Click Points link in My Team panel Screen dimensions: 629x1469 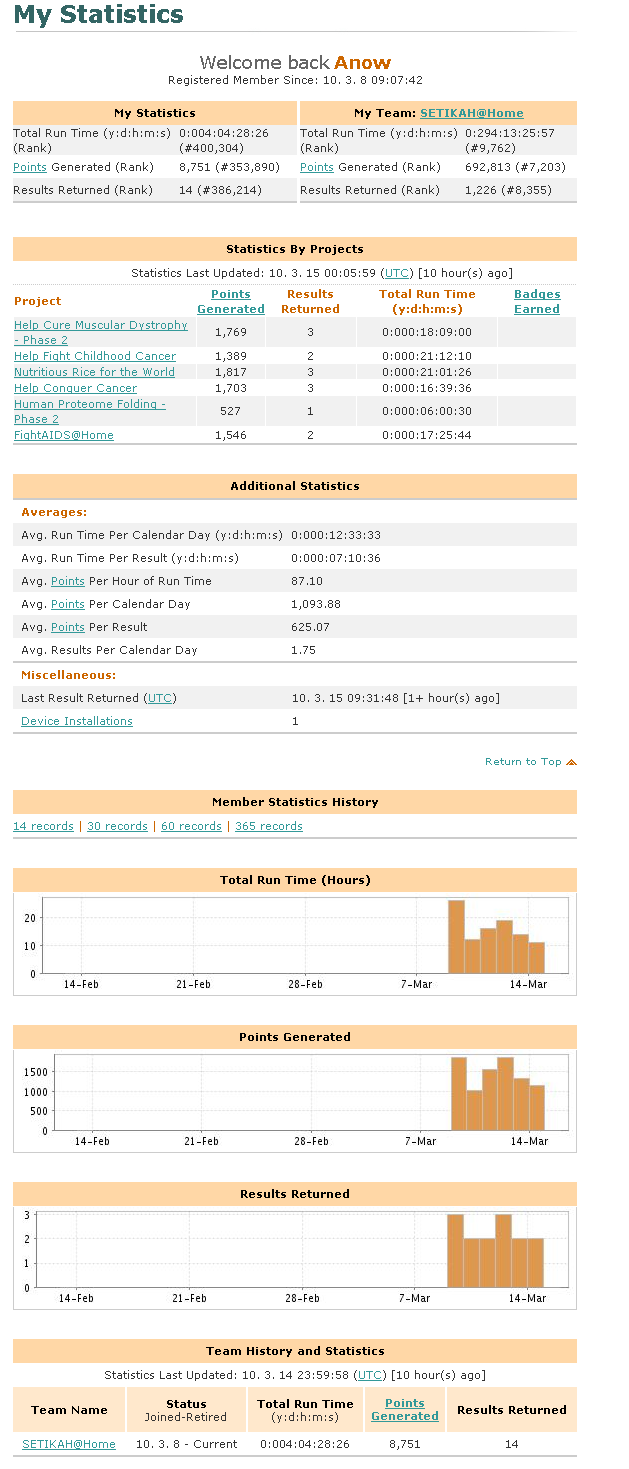[x=317, y=167]
